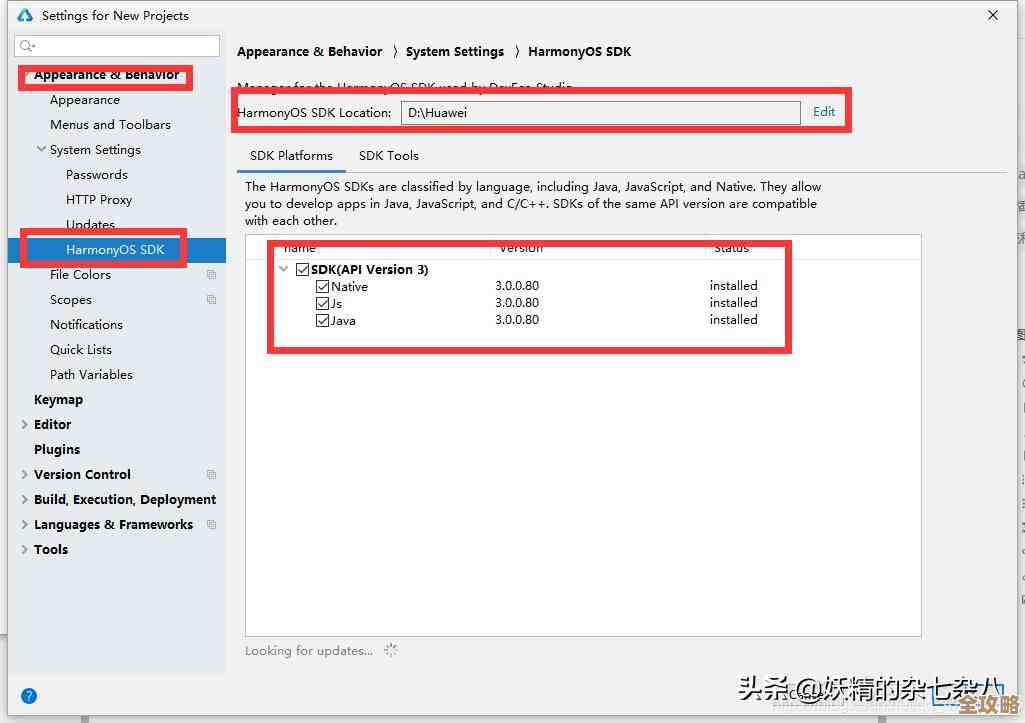Select Menus and Toolbars in the sidebar
The width and height of the screenshot is (1025, 723).
[110, 125]
